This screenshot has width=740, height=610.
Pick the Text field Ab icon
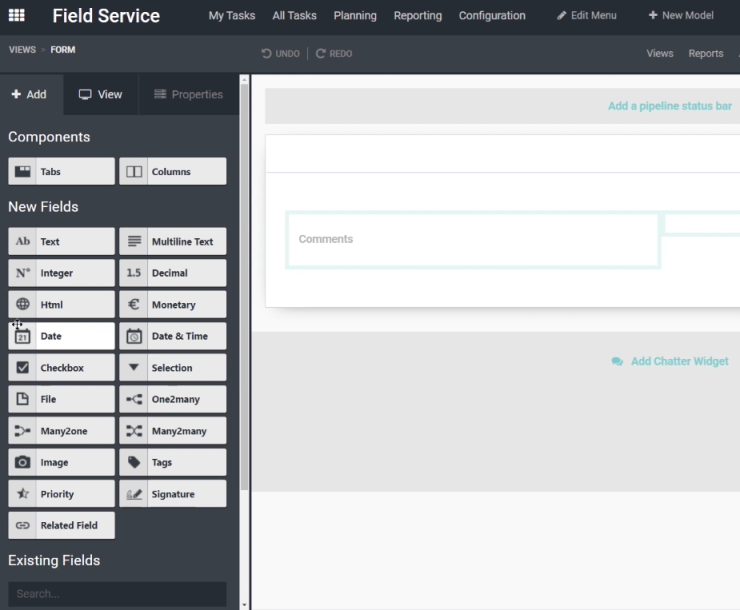pos(23,241)
